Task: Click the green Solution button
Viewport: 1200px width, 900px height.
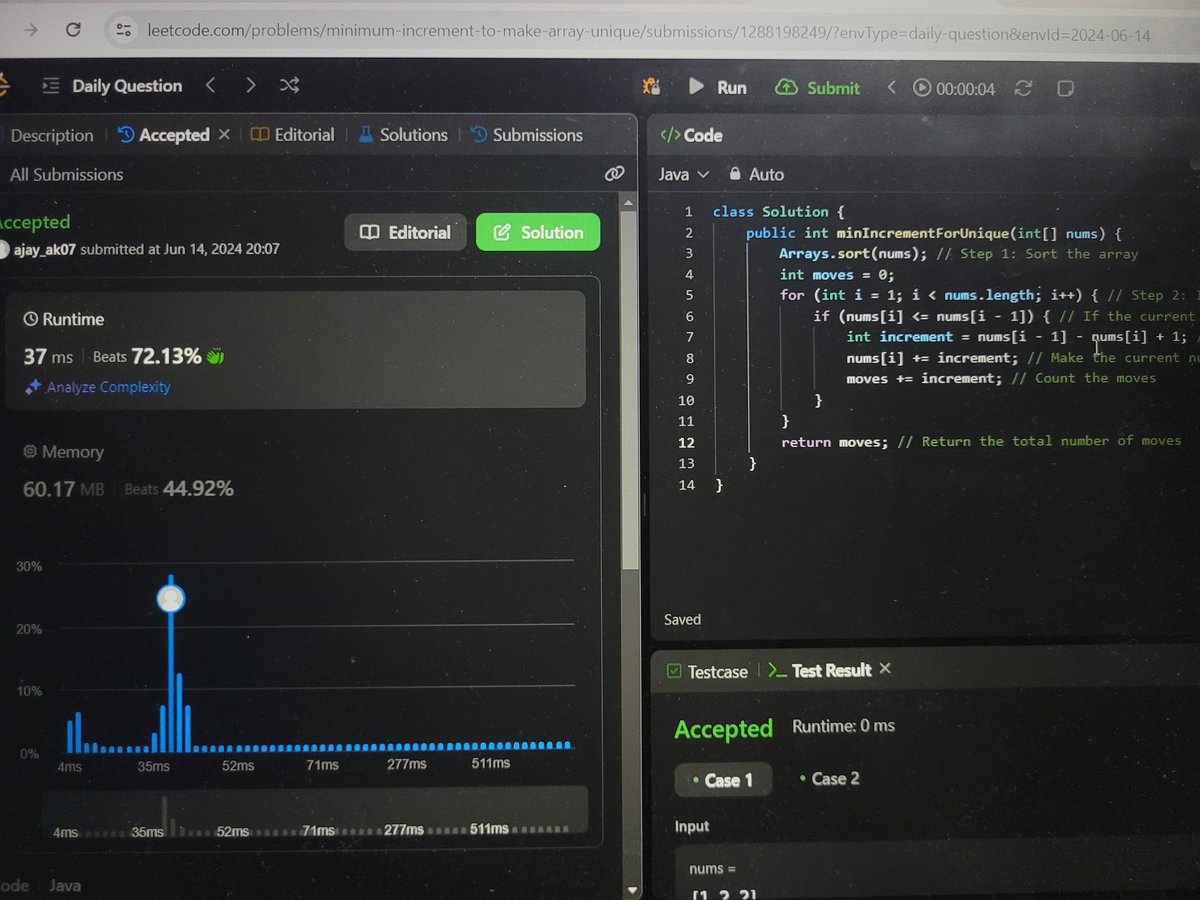Action: [538, 232]
